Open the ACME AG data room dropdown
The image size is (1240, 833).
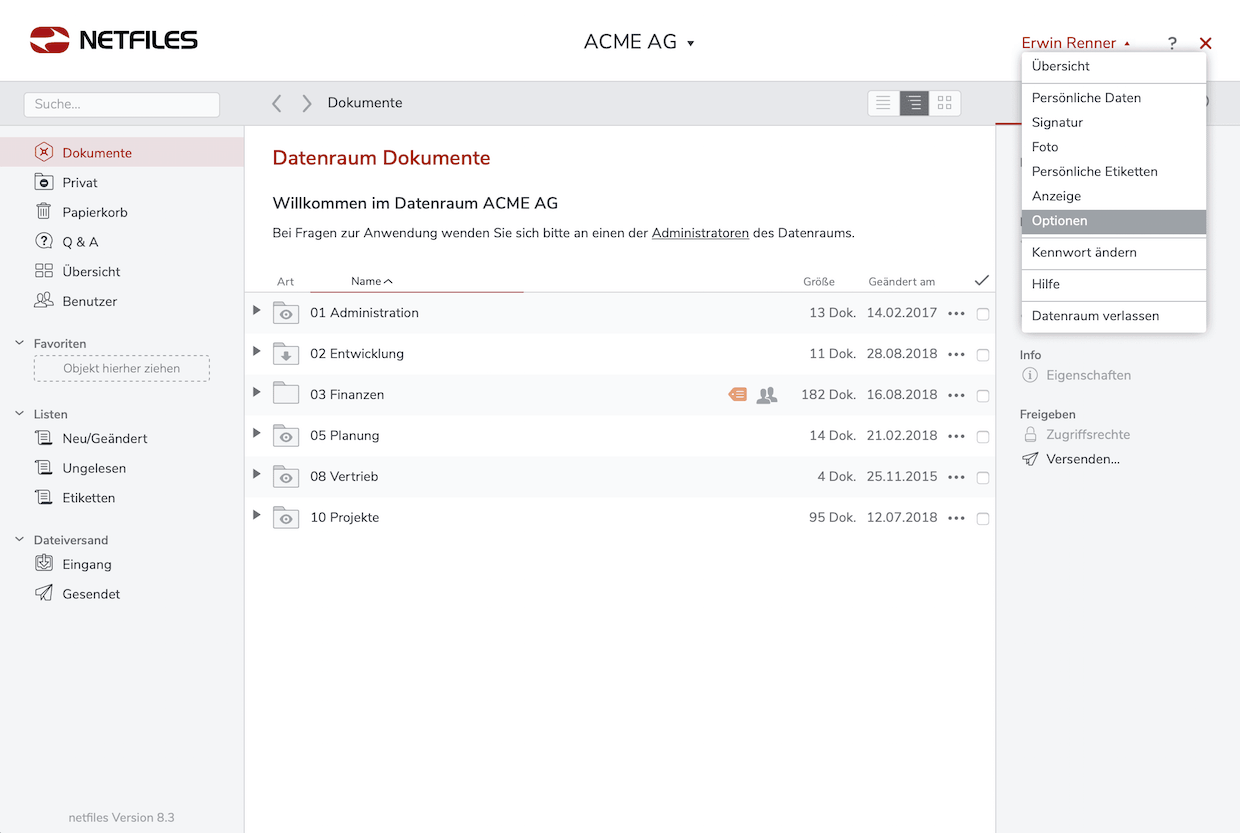coord(639,42)
